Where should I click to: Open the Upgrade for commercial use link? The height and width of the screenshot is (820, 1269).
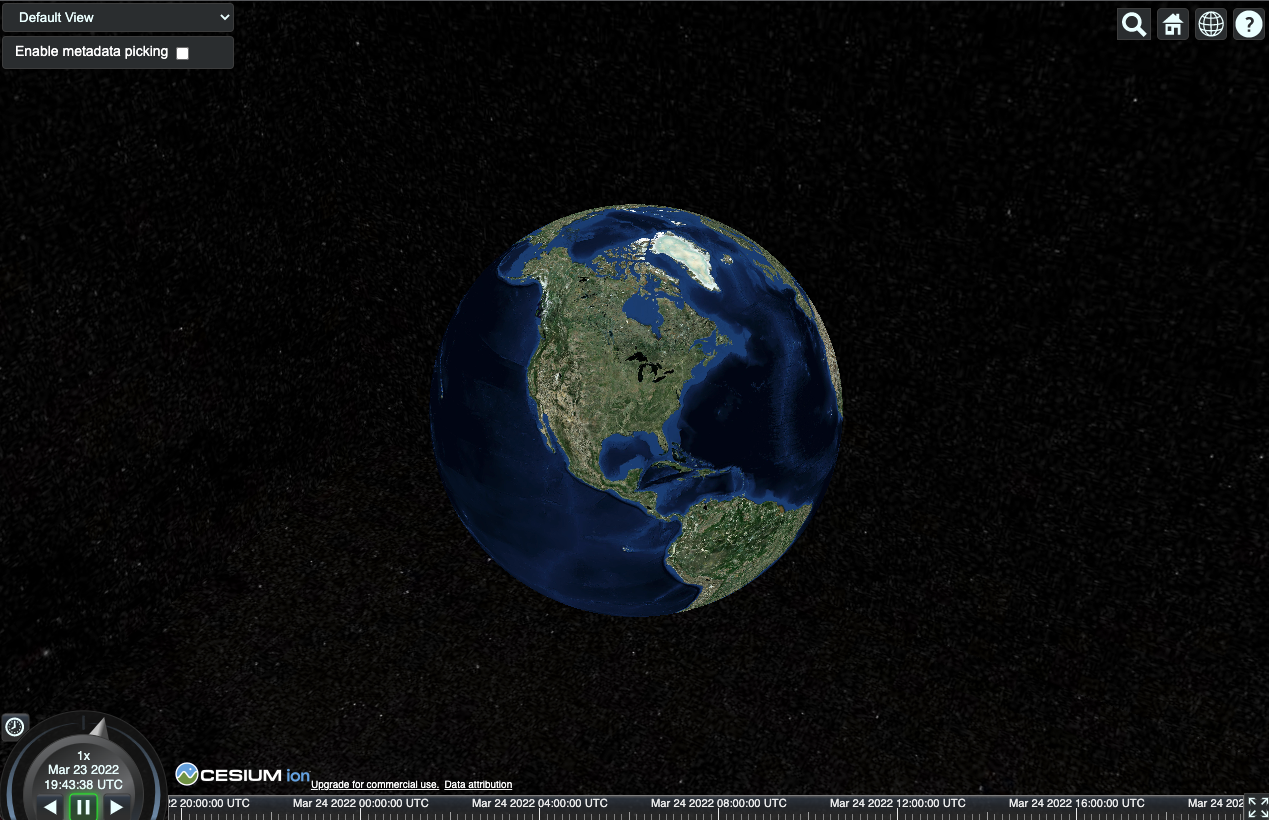pyautogui.click(x=374, y=784)
